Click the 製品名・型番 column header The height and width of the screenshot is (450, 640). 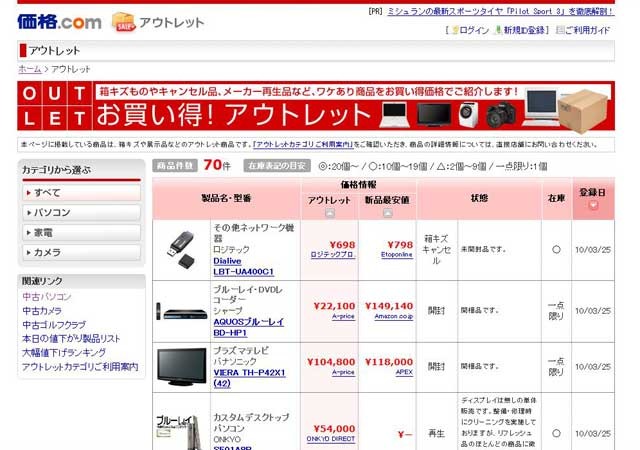226,198
